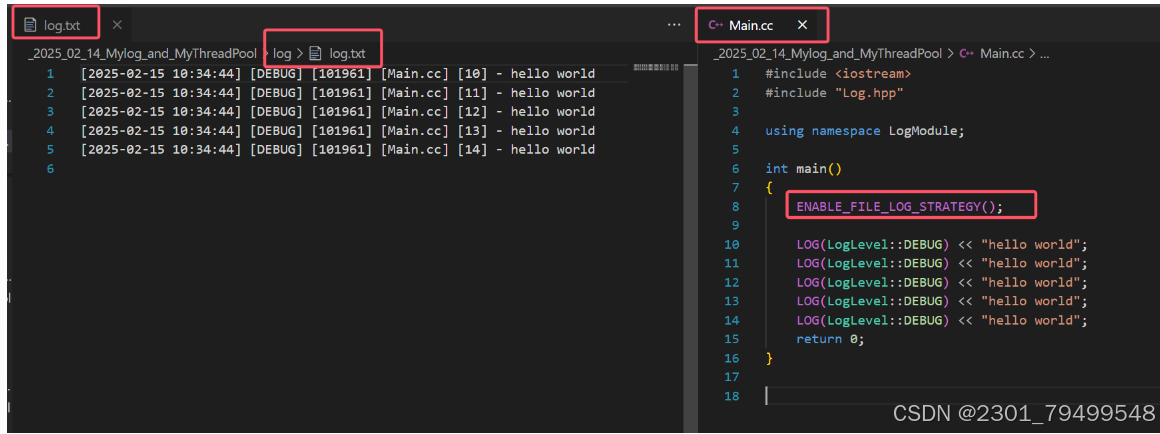Open the Main.cc breadcrumb item
The width and height of the screenshot is (1160, 434).
coord(1001,53)
